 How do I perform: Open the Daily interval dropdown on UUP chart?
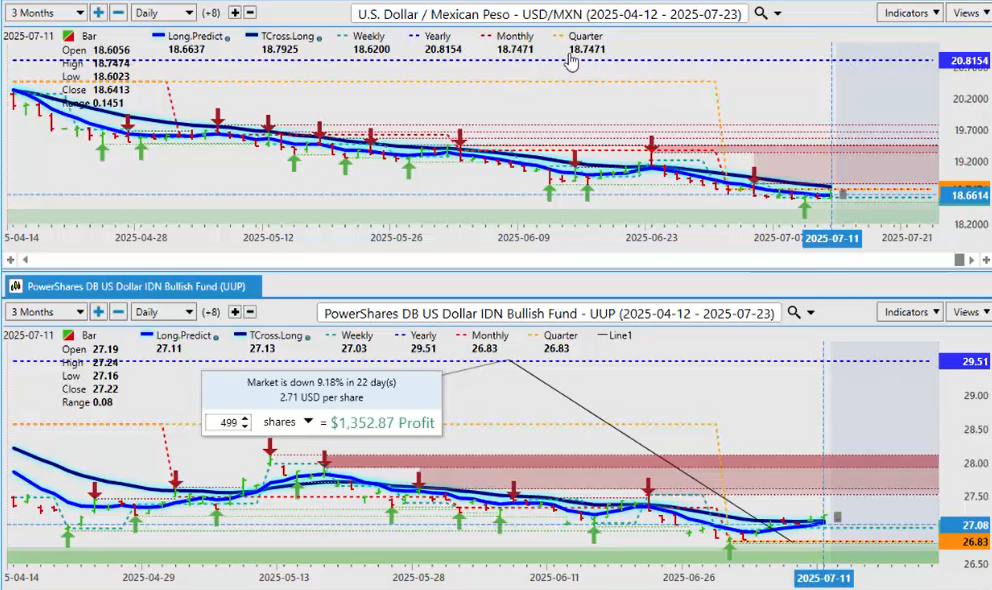click(x=164, y=312)
